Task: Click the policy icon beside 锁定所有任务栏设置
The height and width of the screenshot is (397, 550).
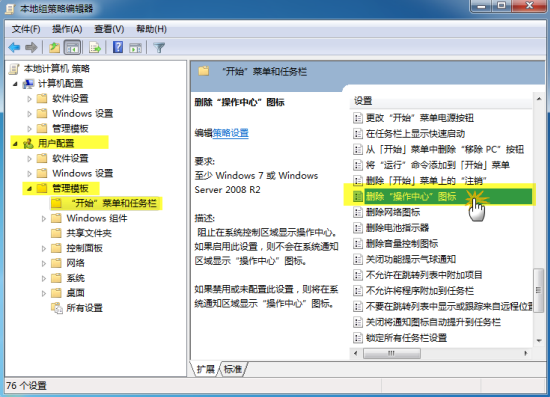Action: (357, 338)
